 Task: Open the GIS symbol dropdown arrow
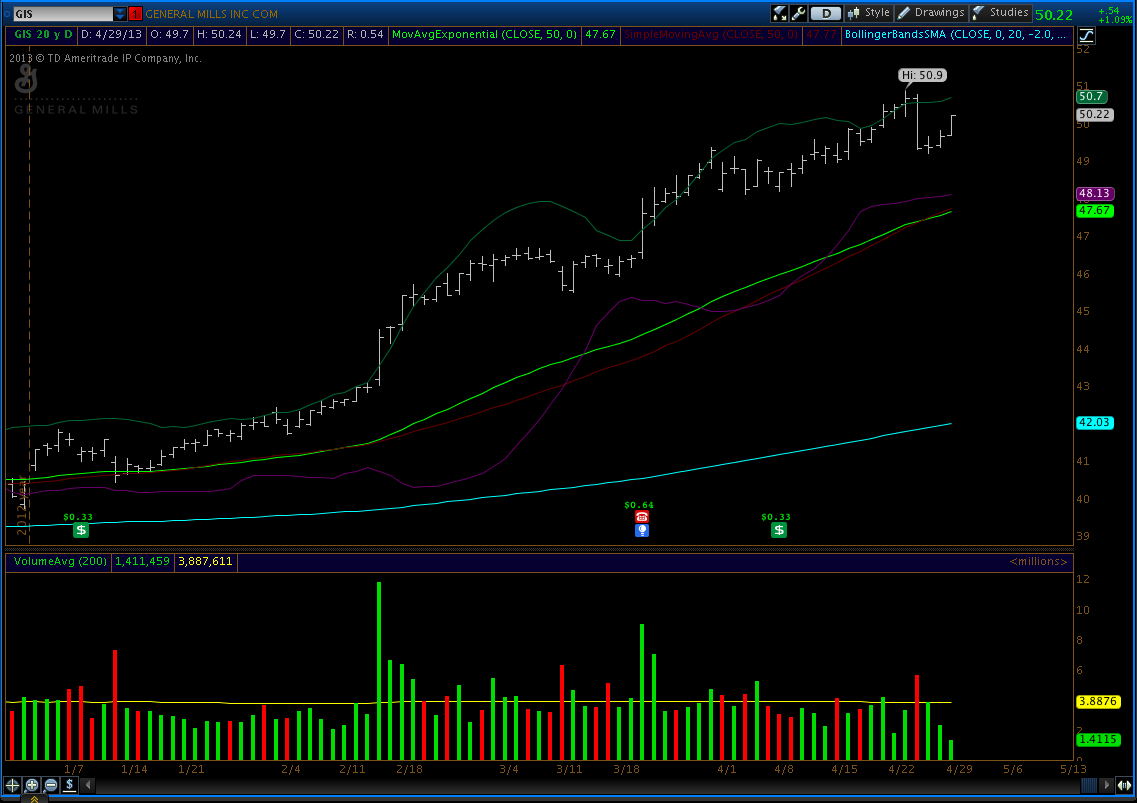pyautogui.click(x=120, y=14)
